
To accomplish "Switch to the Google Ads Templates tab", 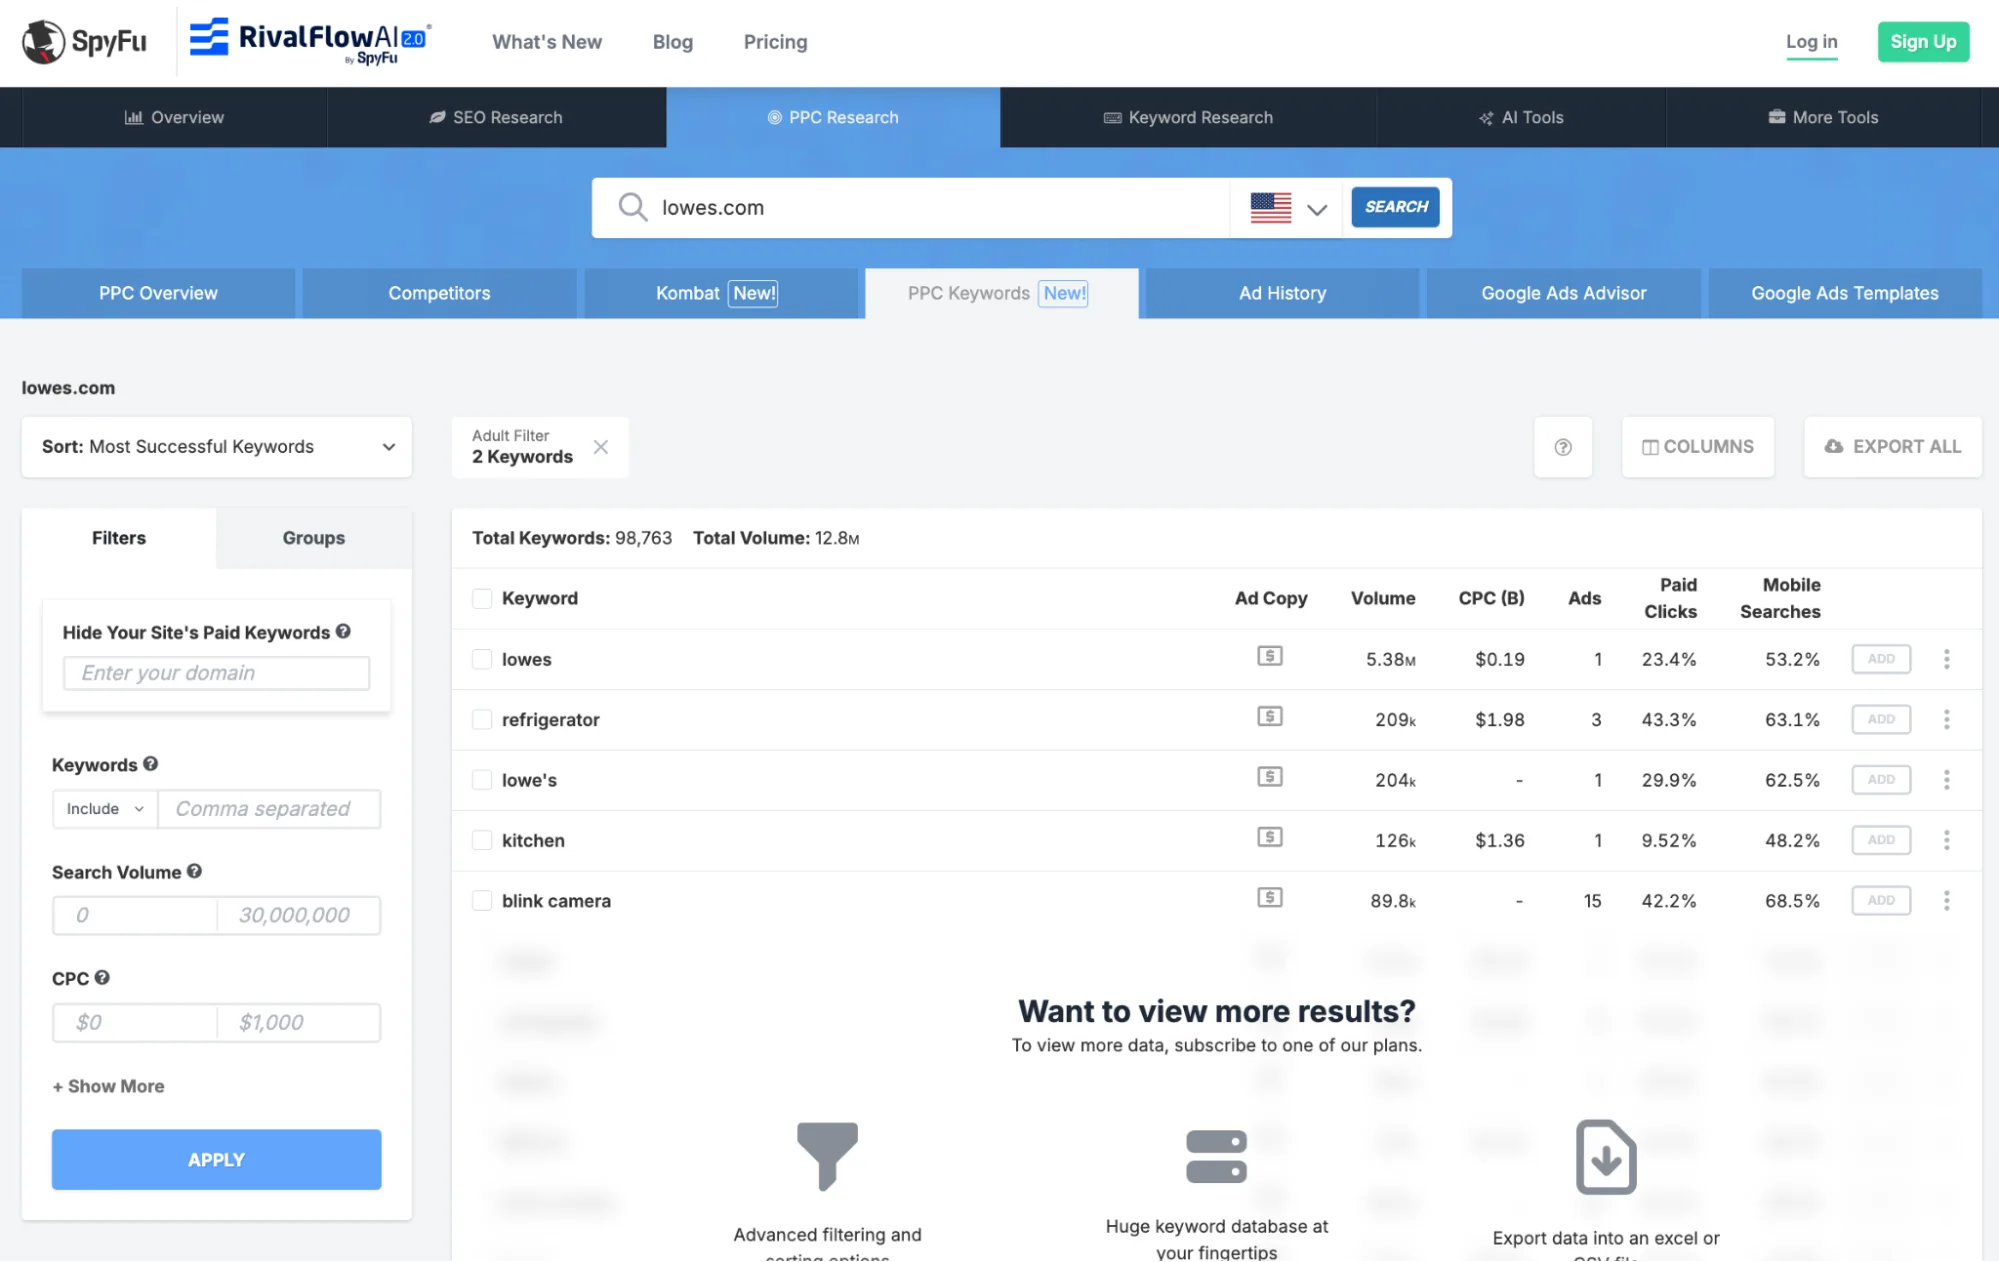I will click(x=1844, y=293).
